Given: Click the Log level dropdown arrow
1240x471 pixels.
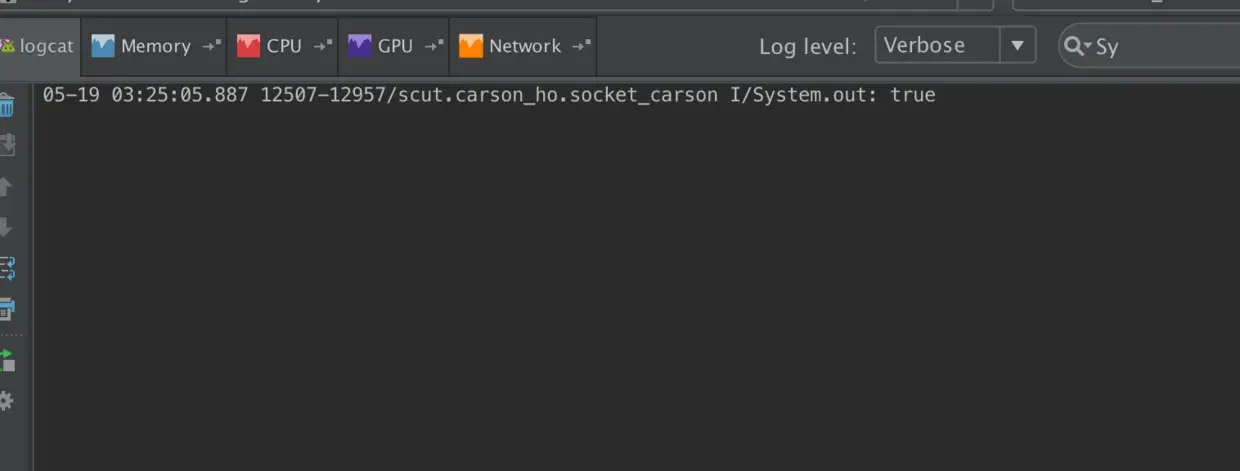Looking at the screenshot, I should point(1017,45).
